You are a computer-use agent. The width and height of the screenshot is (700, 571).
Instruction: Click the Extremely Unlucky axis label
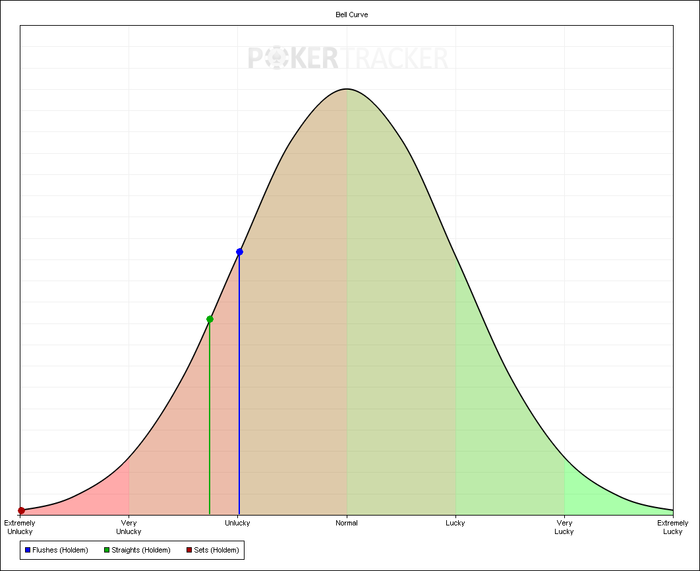(x=20, y=527)
